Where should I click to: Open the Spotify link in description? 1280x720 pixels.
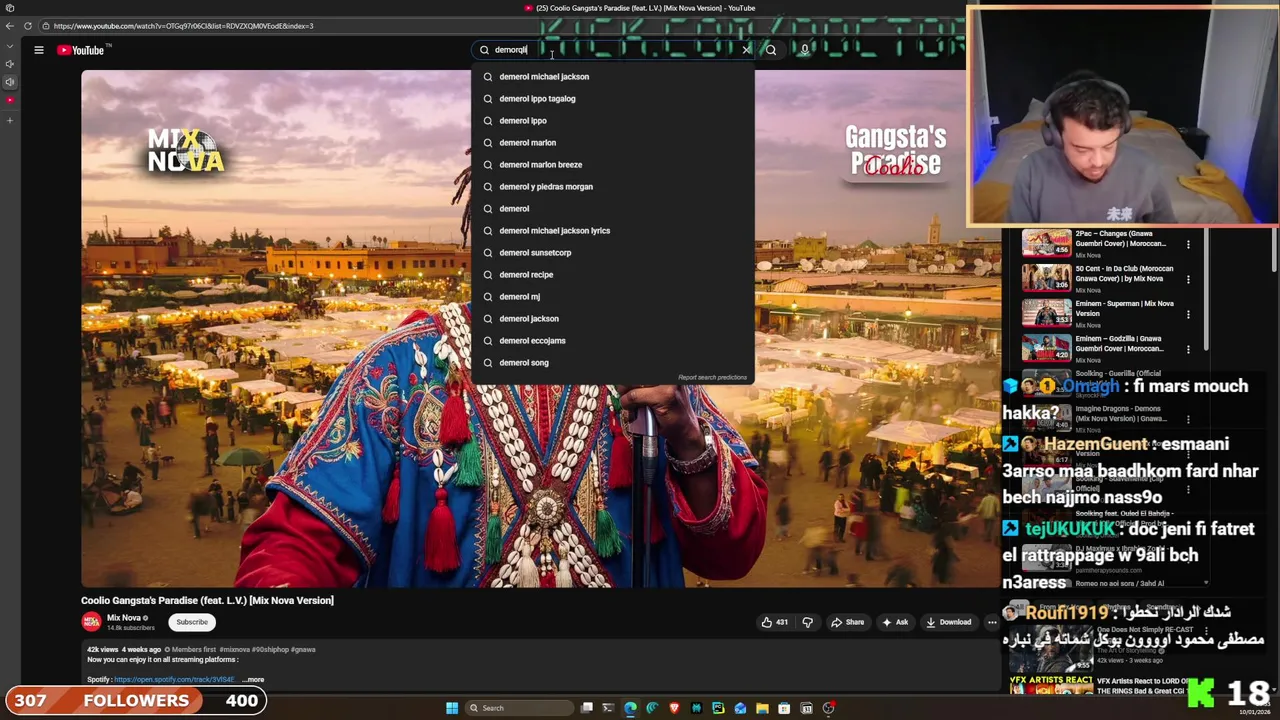click(174, 680)
